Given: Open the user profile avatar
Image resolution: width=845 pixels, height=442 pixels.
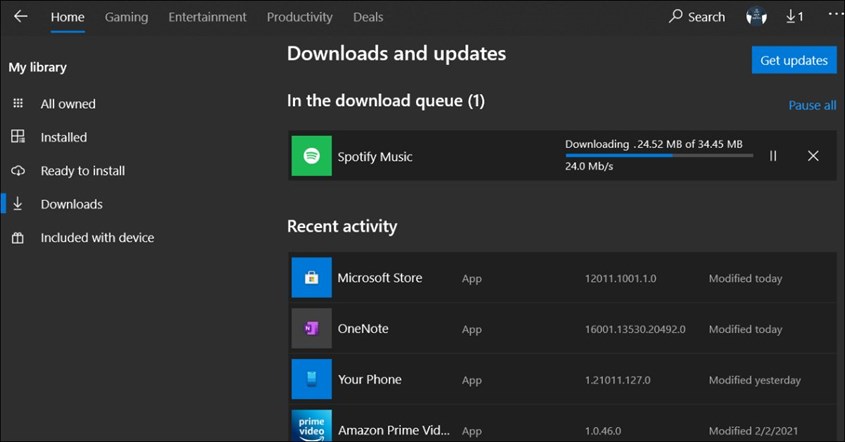Looking at the screenshot, I should 757,17.
